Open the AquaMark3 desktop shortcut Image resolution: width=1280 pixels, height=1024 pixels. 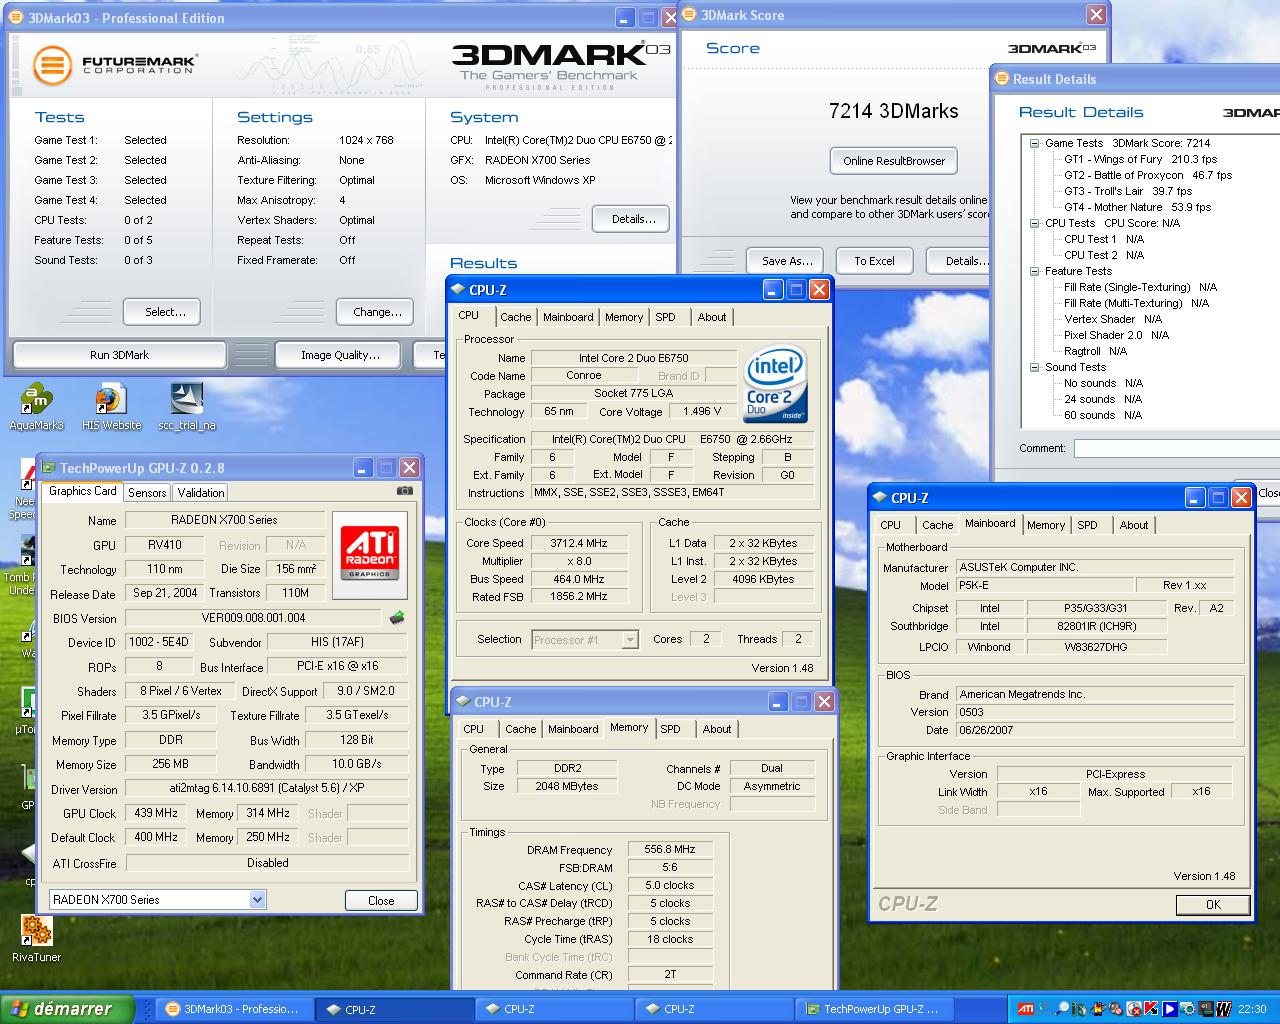click(x=36, y=407)
